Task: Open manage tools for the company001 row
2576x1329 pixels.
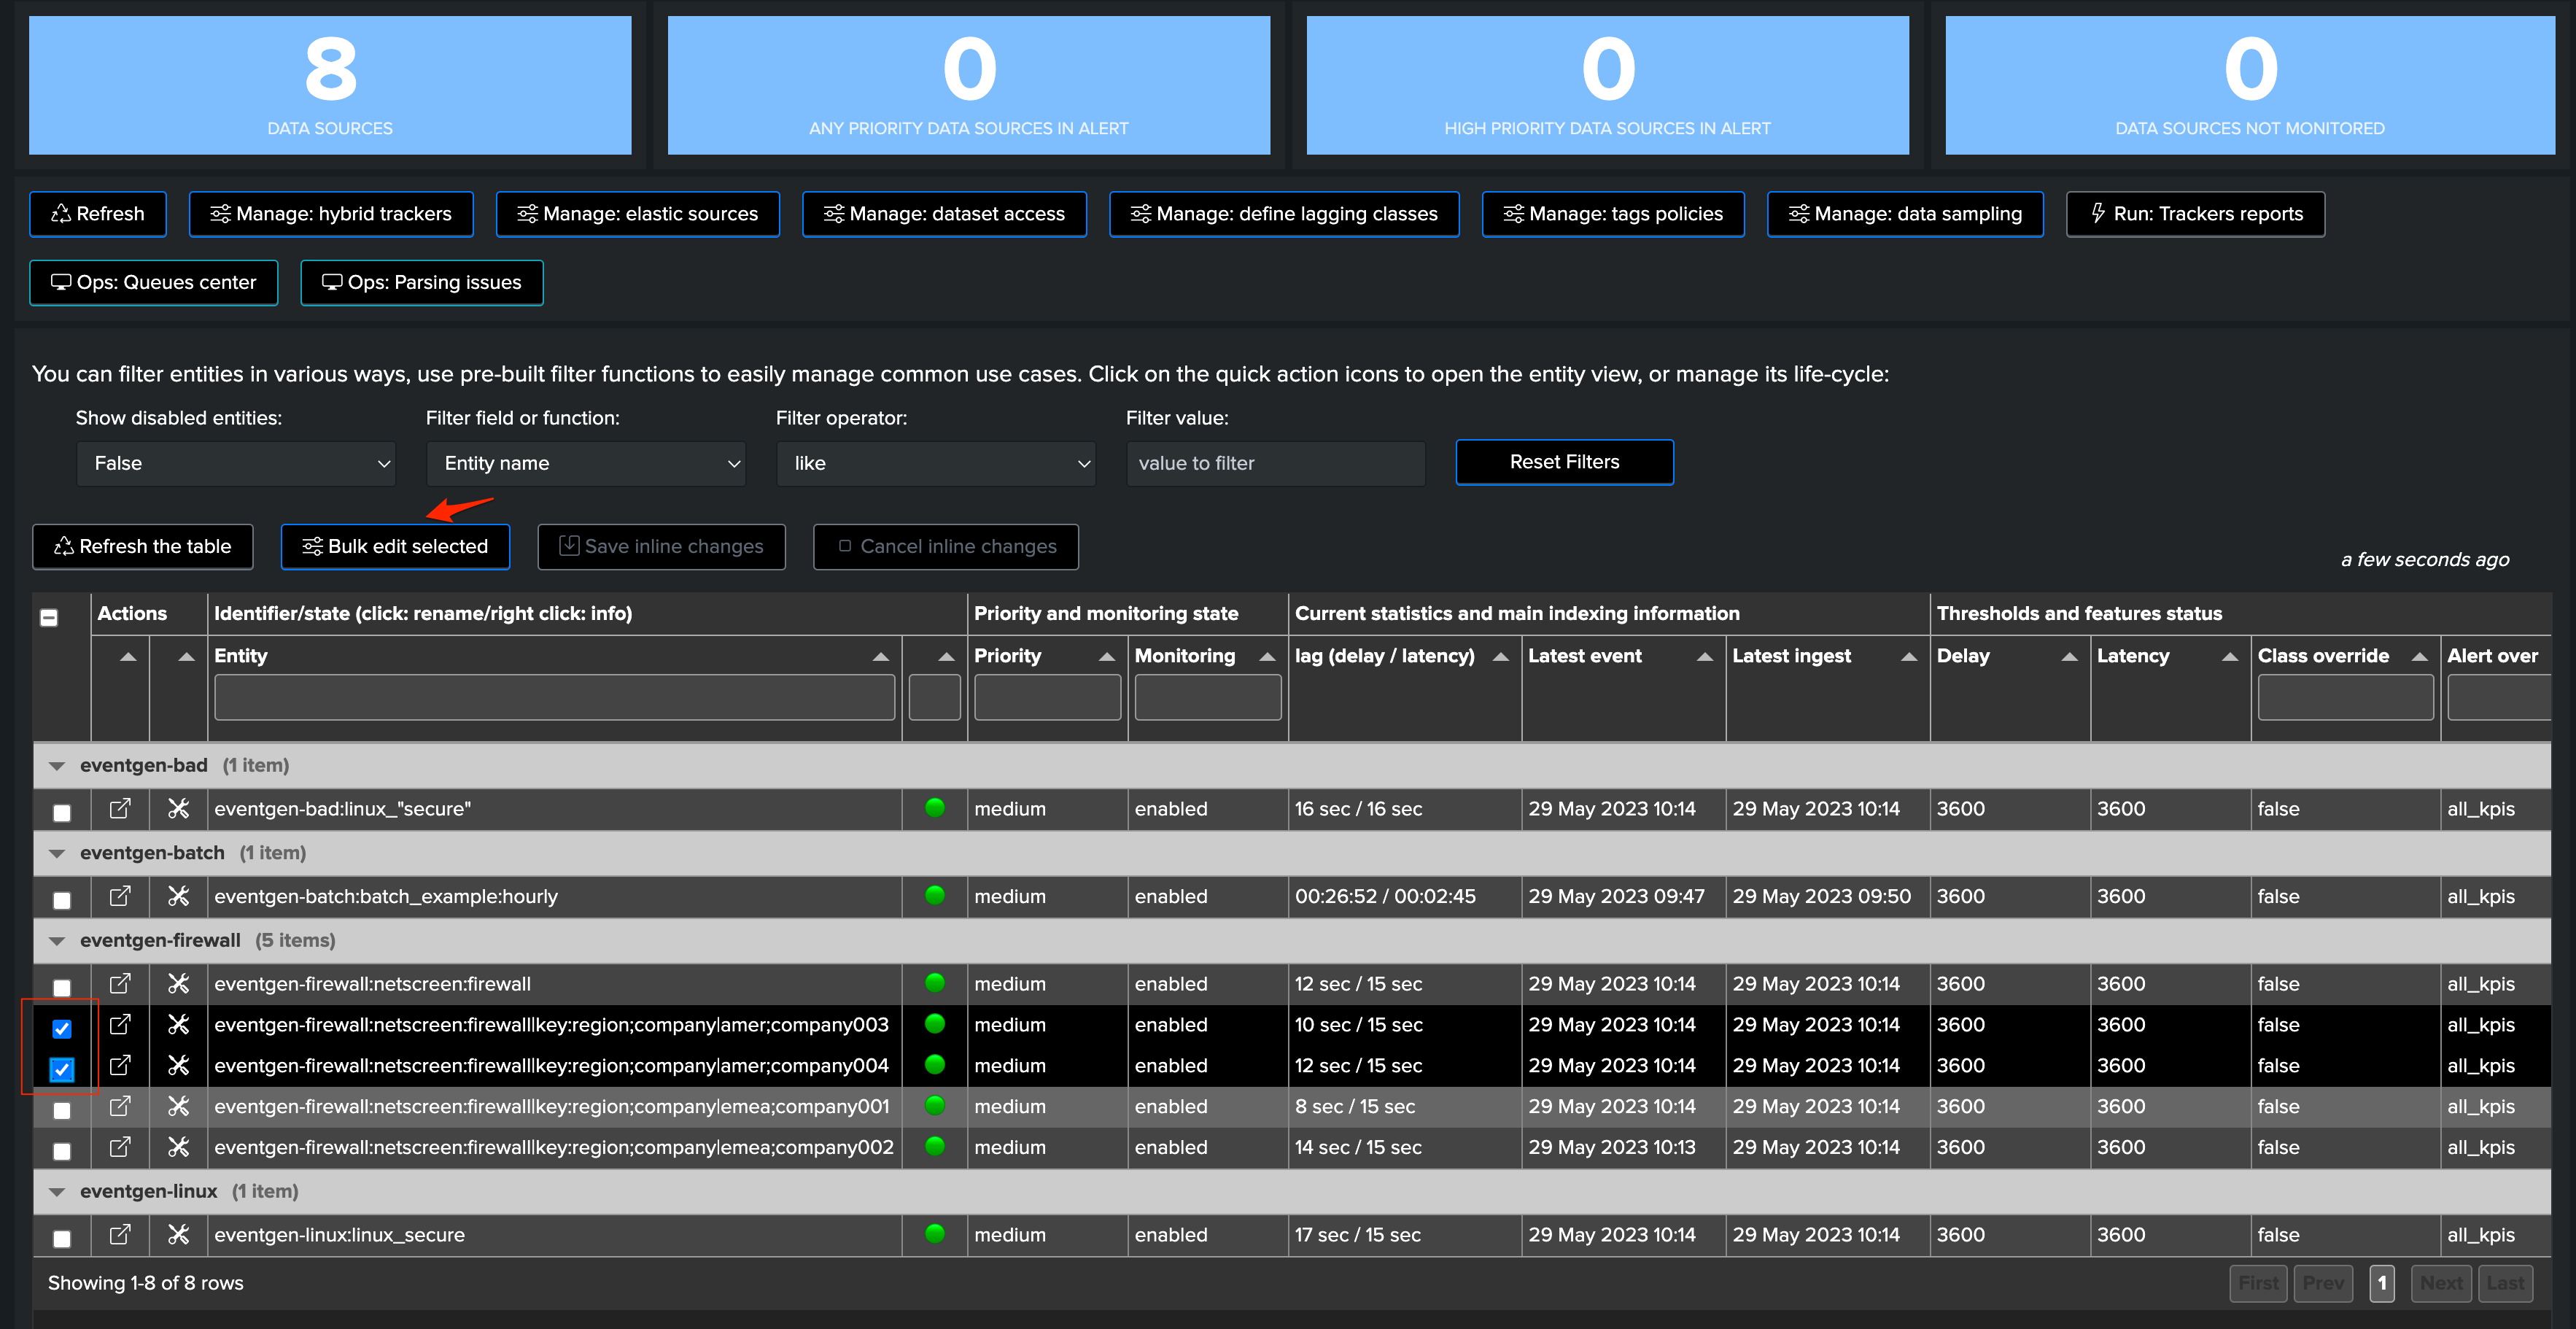Action: [x=178, y=1107]
